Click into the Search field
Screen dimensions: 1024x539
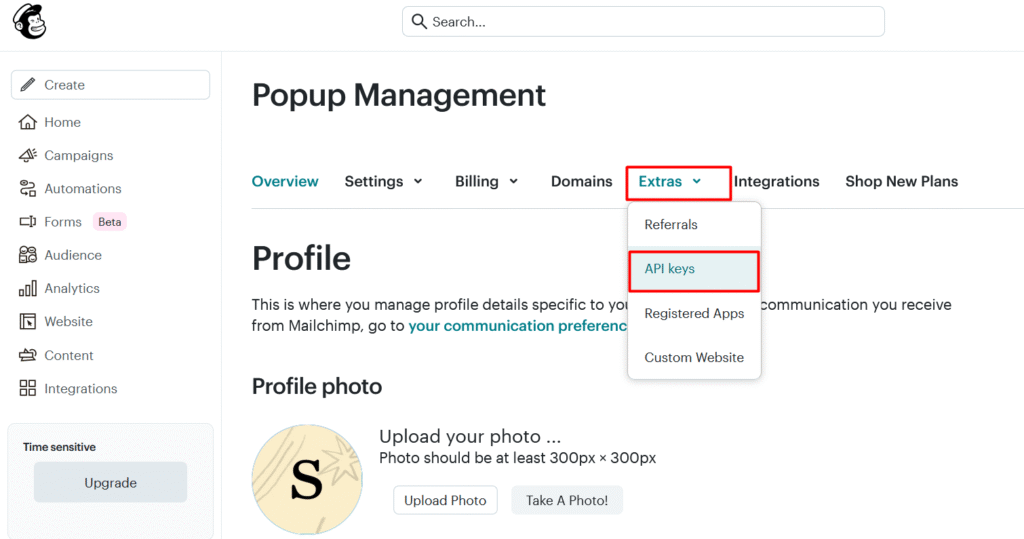[x=643, y=21]
